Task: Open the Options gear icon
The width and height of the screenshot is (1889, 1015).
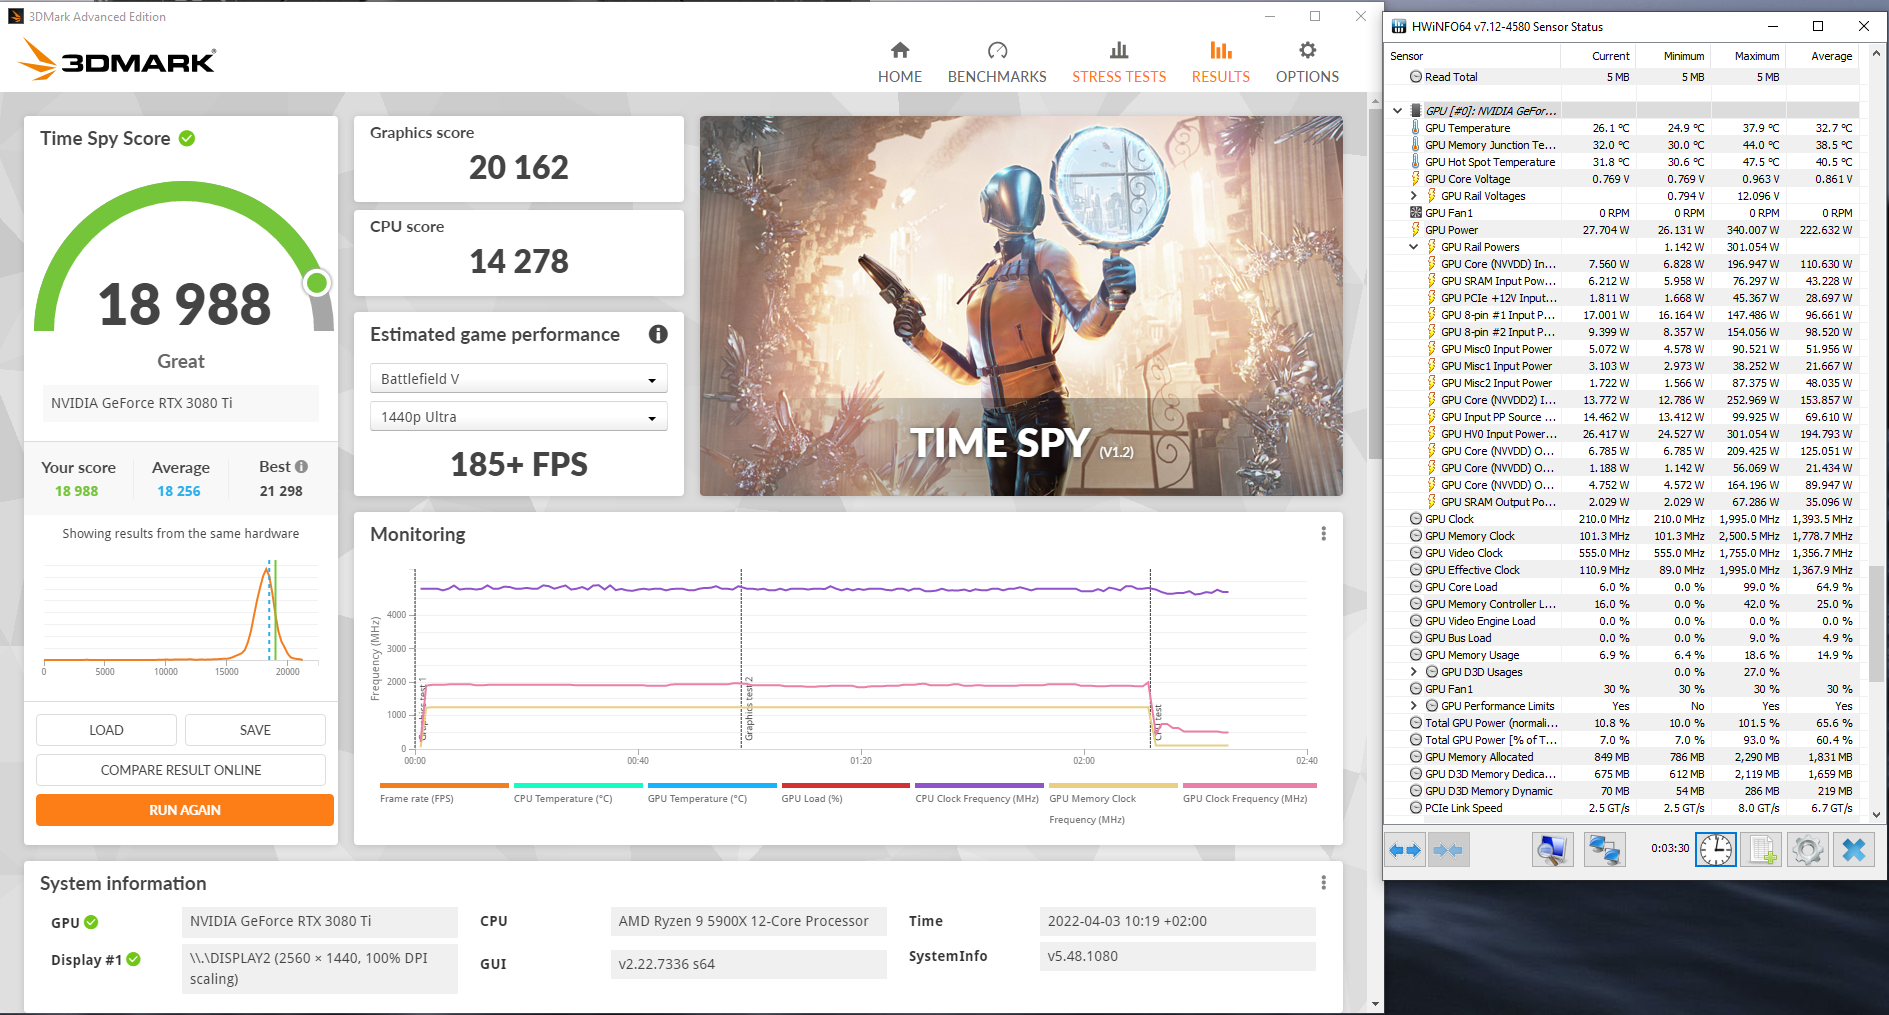Action: coord(1307,50)
